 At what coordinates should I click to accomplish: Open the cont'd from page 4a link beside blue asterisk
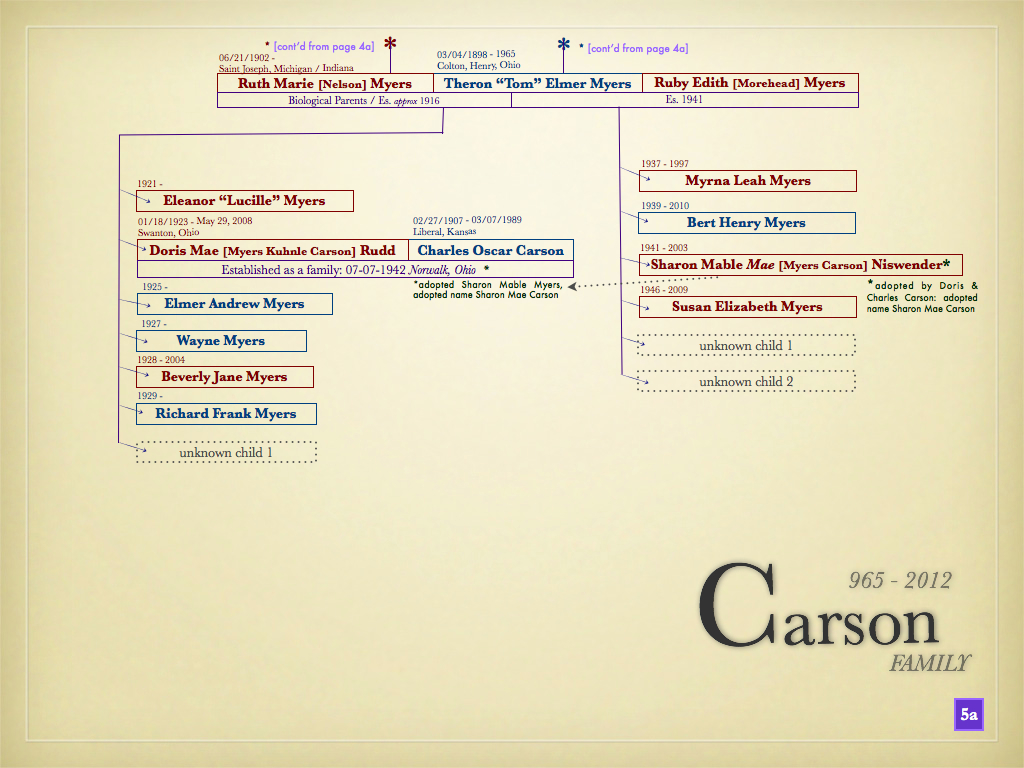637,48
